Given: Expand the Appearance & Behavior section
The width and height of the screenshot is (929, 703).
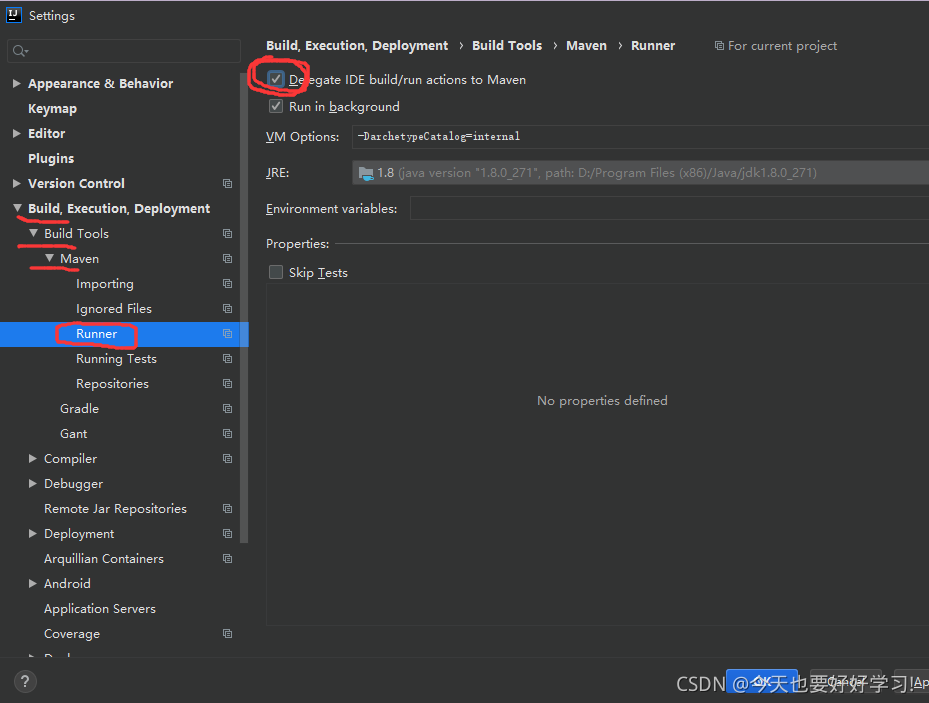Looking at the screenshot, I should coord(17,84).
